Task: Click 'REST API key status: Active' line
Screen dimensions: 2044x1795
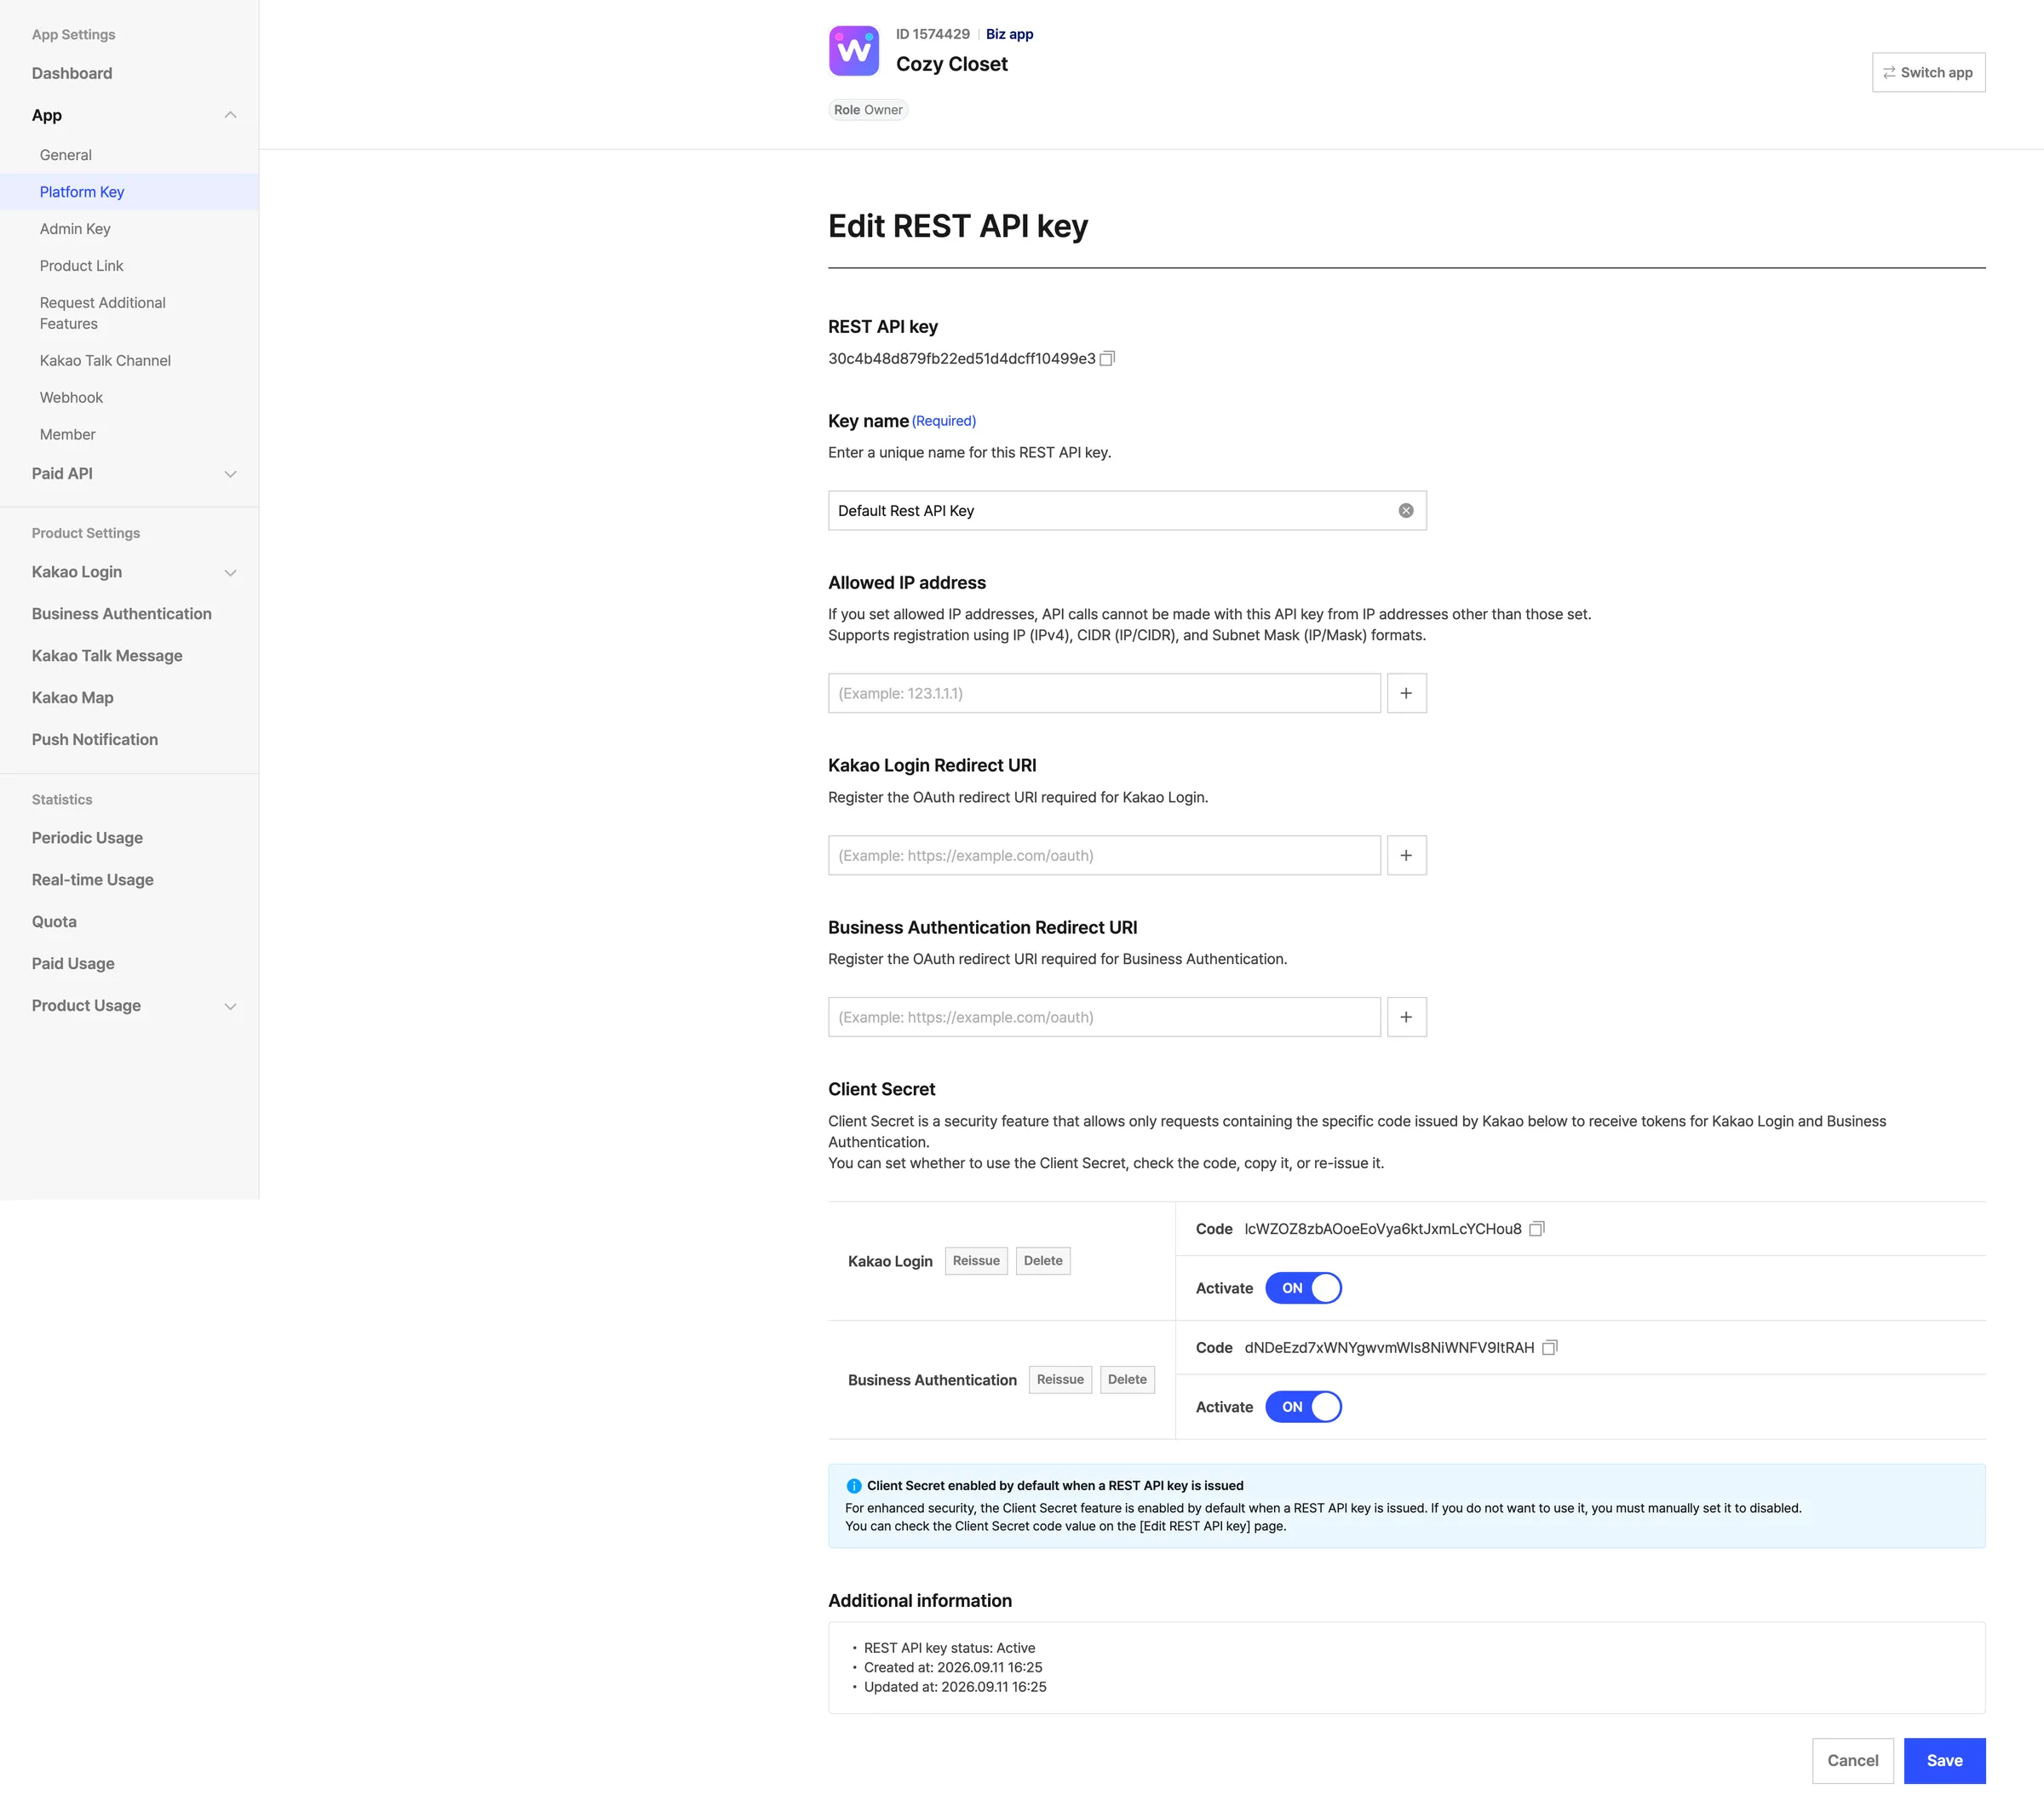Action: click(949, 1648)
